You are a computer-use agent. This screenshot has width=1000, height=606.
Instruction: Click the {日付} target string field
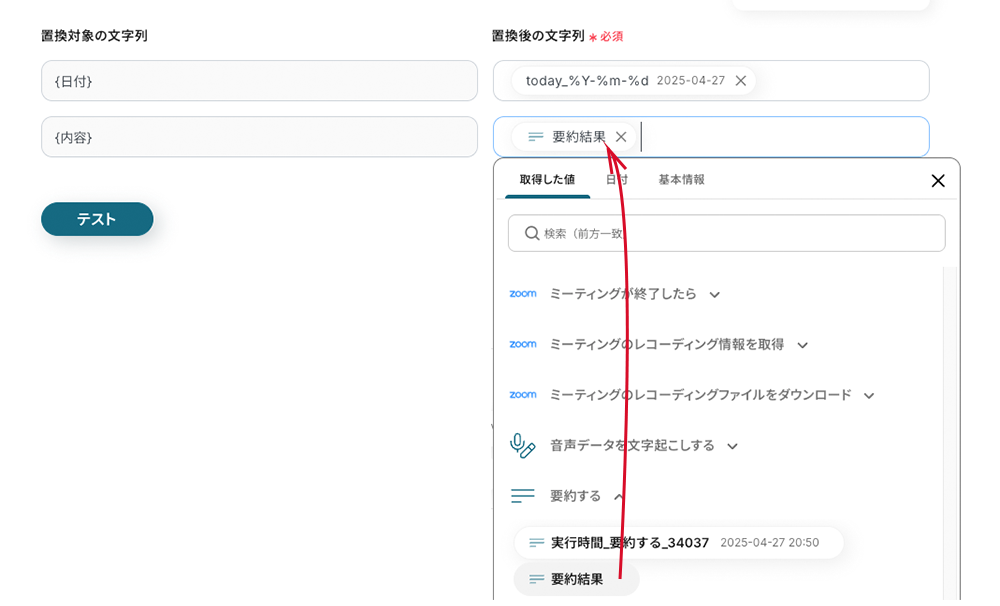coord(259,81)
